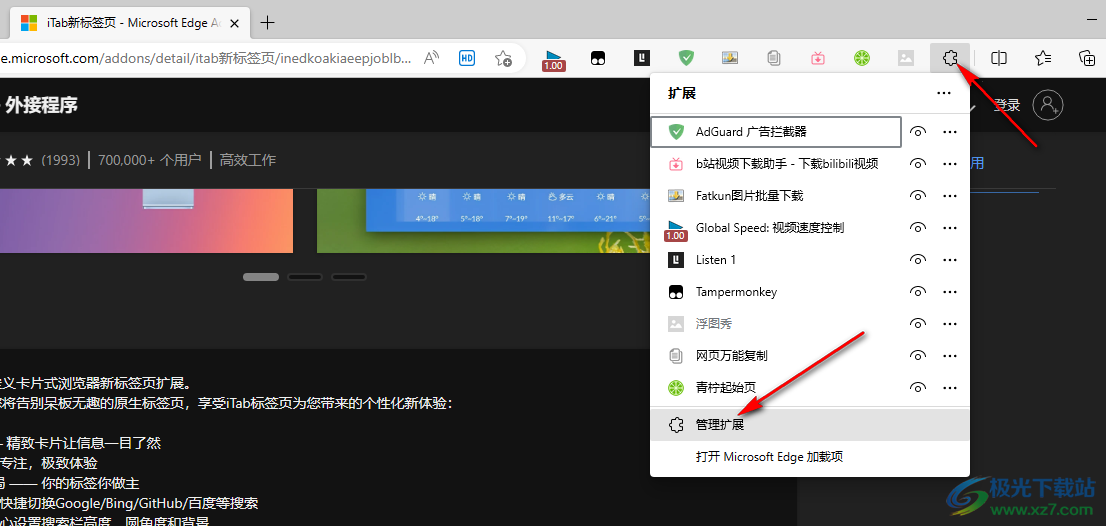Image resolution: width=1106 pixels, height=526 pixels.
Task: Click bilibili download helper toolbar icon
Action: coord(818,58)
